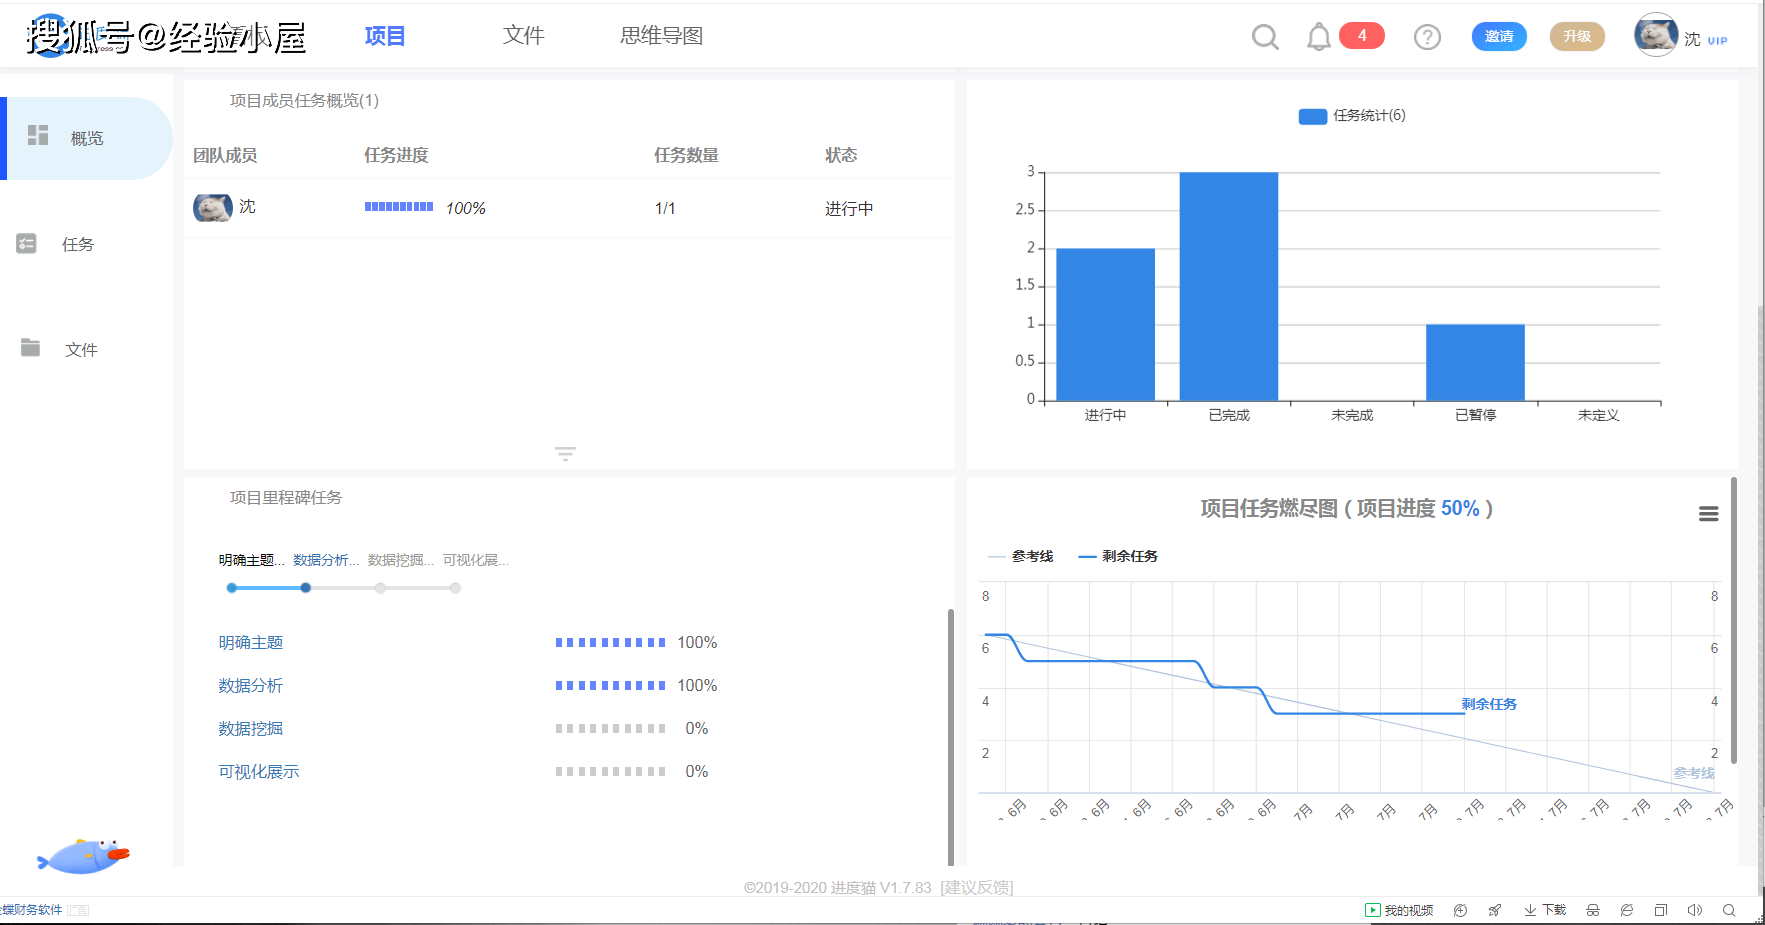The height and width of the screenshot is (925, 1765).
Task: Toggle the 剩余任务 legend in burn-down chart
Action: click(x=1118, y=556)
